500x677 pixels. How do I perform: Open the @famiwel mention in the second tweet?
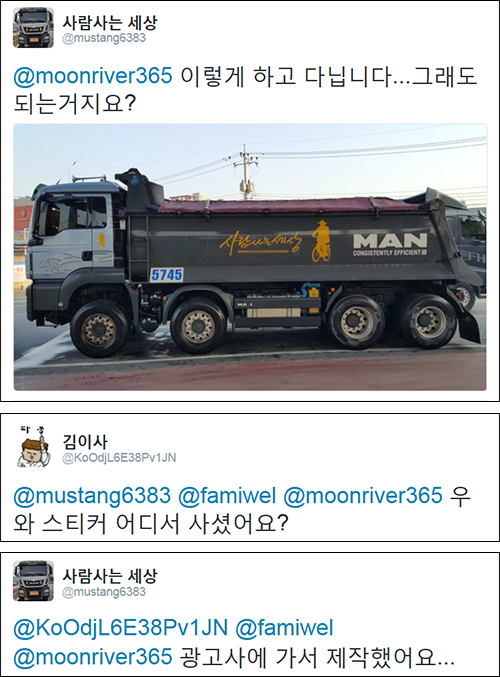pos(227,495)
